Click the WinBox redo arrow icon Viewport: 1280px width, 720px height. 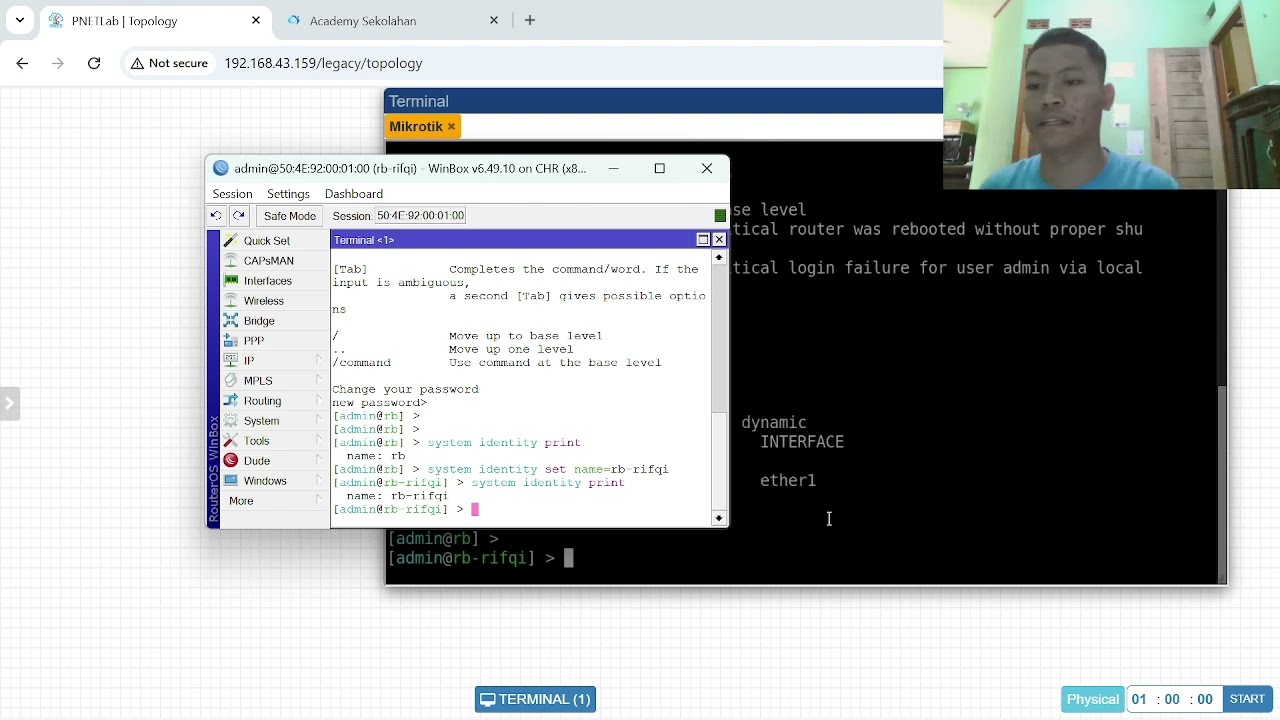[239, 216]
